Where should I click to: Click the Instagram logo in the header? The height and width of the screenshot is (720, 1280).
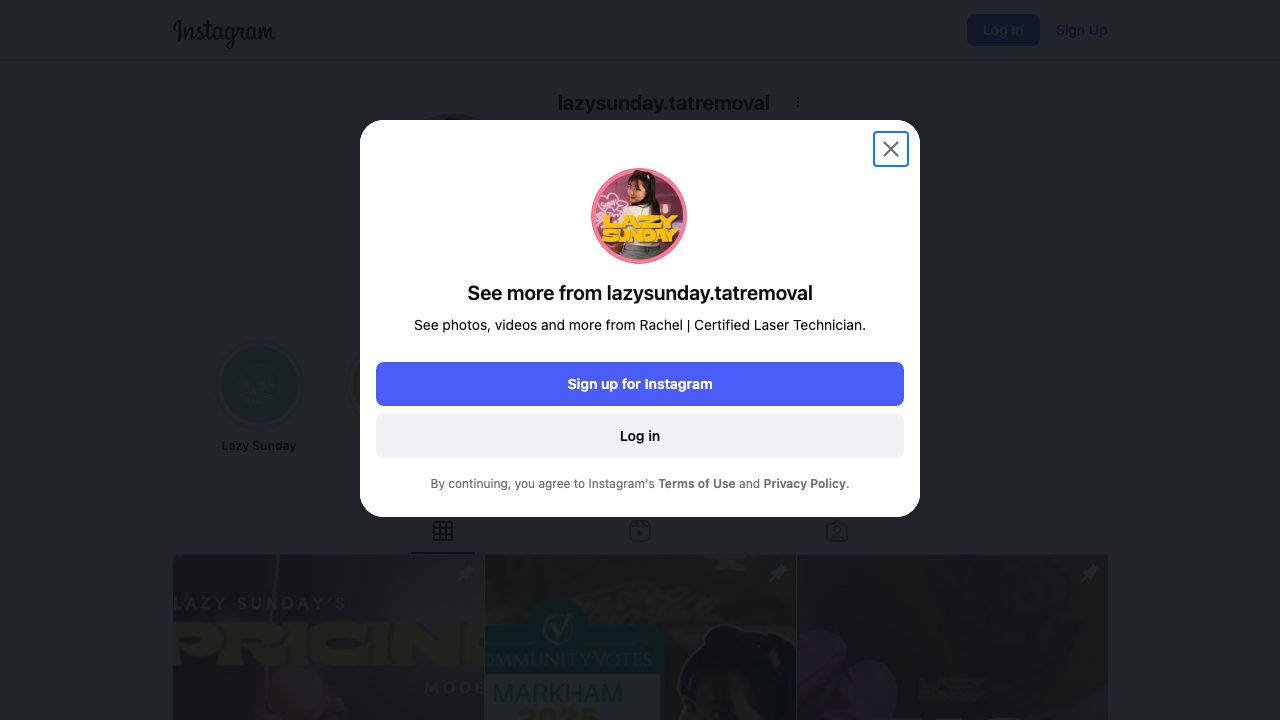click(x=224, y=32)
